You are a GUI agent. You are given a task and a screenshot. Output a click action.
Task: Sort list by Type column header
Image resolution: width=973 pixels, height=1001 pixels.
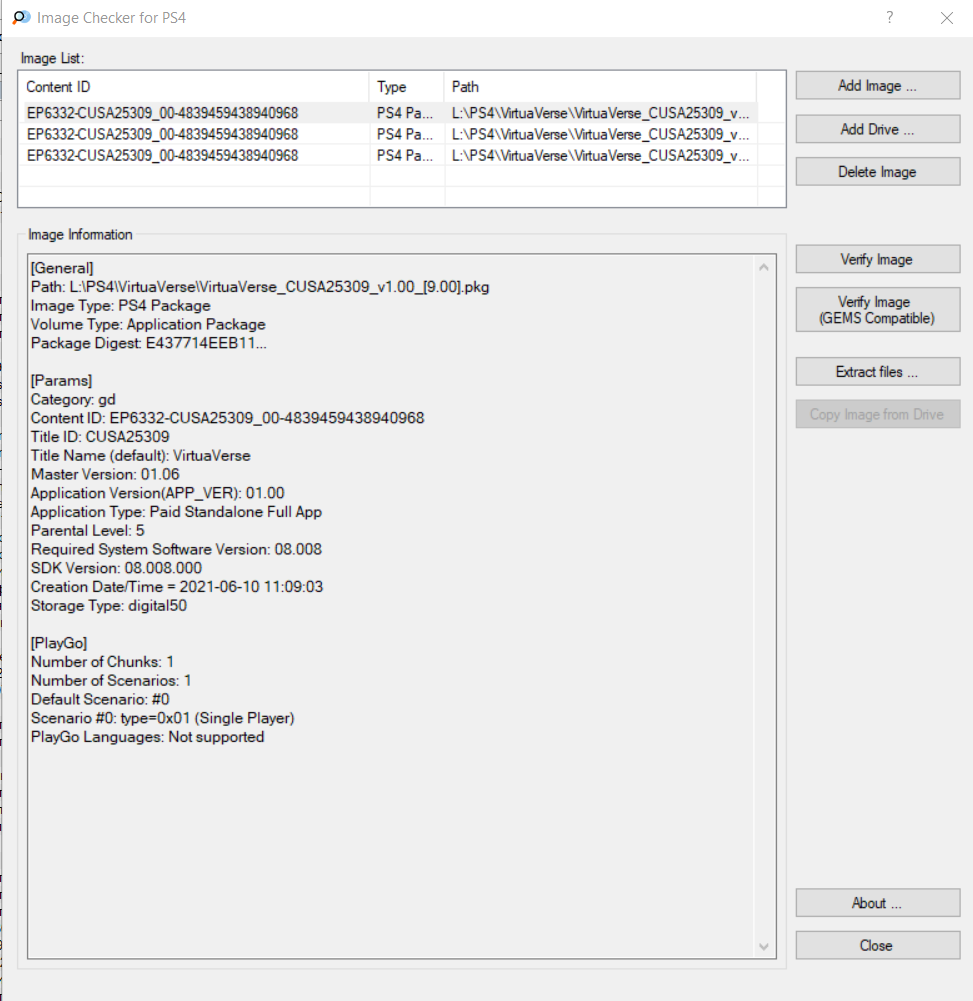tap(406, 87)
